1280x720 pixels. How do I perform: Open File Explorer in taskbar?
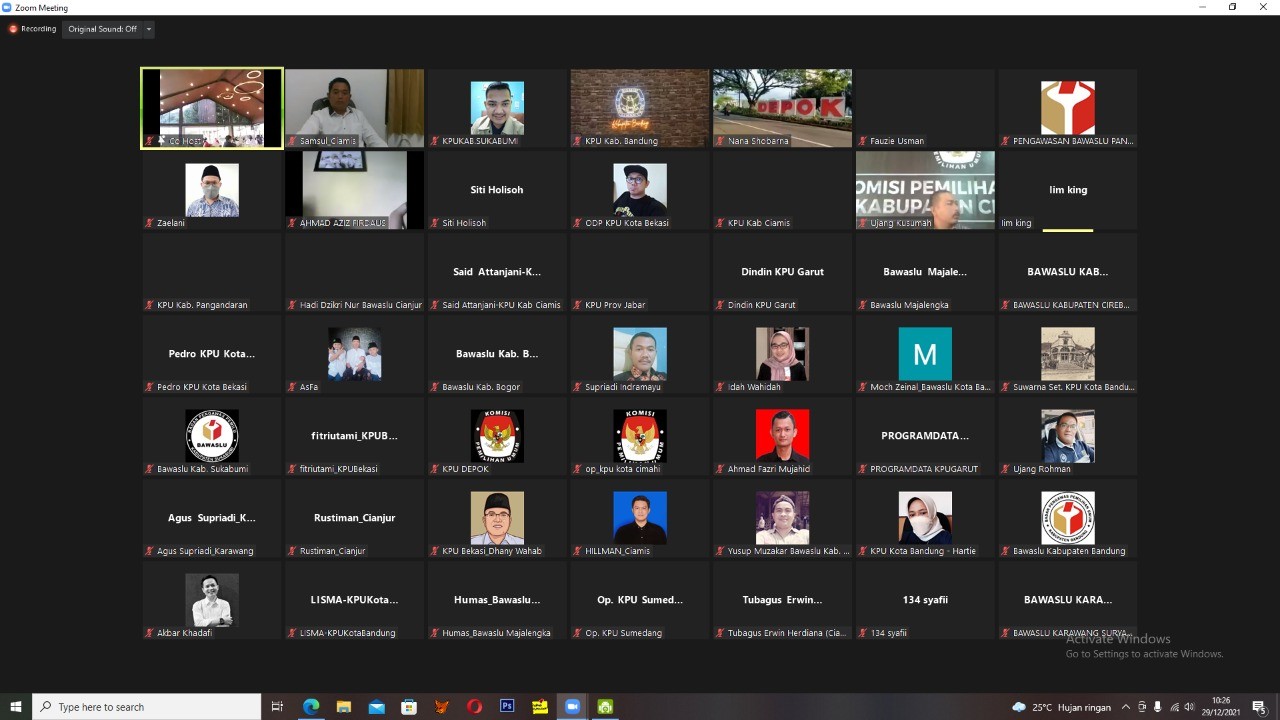(344, 707)
